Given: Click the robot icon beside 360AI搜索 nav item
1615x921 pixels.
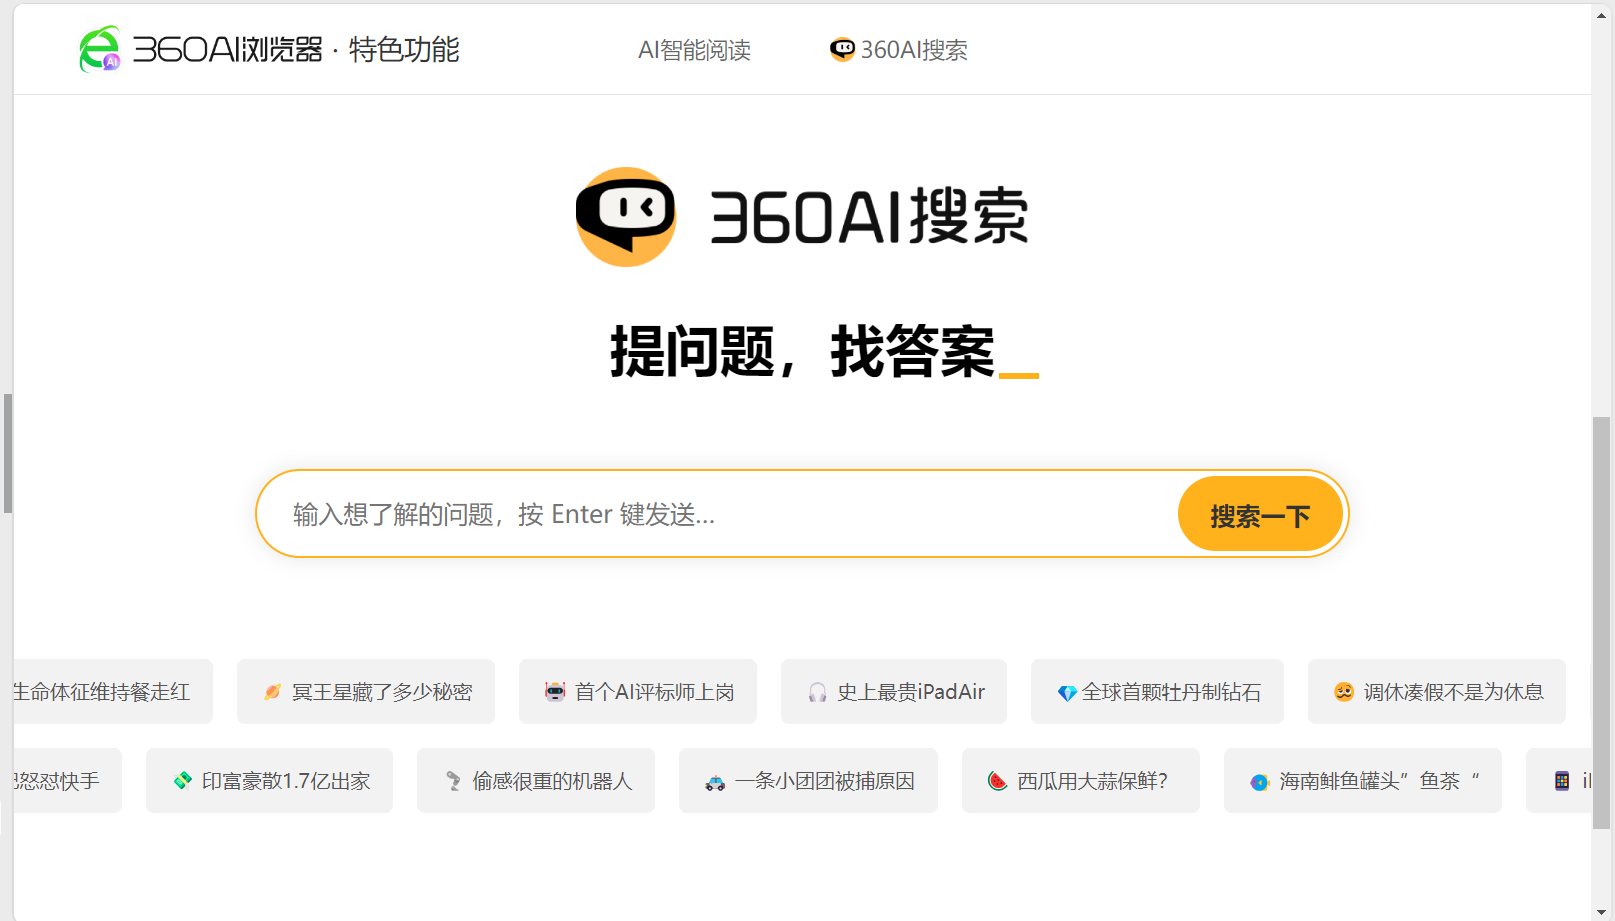Looking at the screenshot, I should click(842, 48).
